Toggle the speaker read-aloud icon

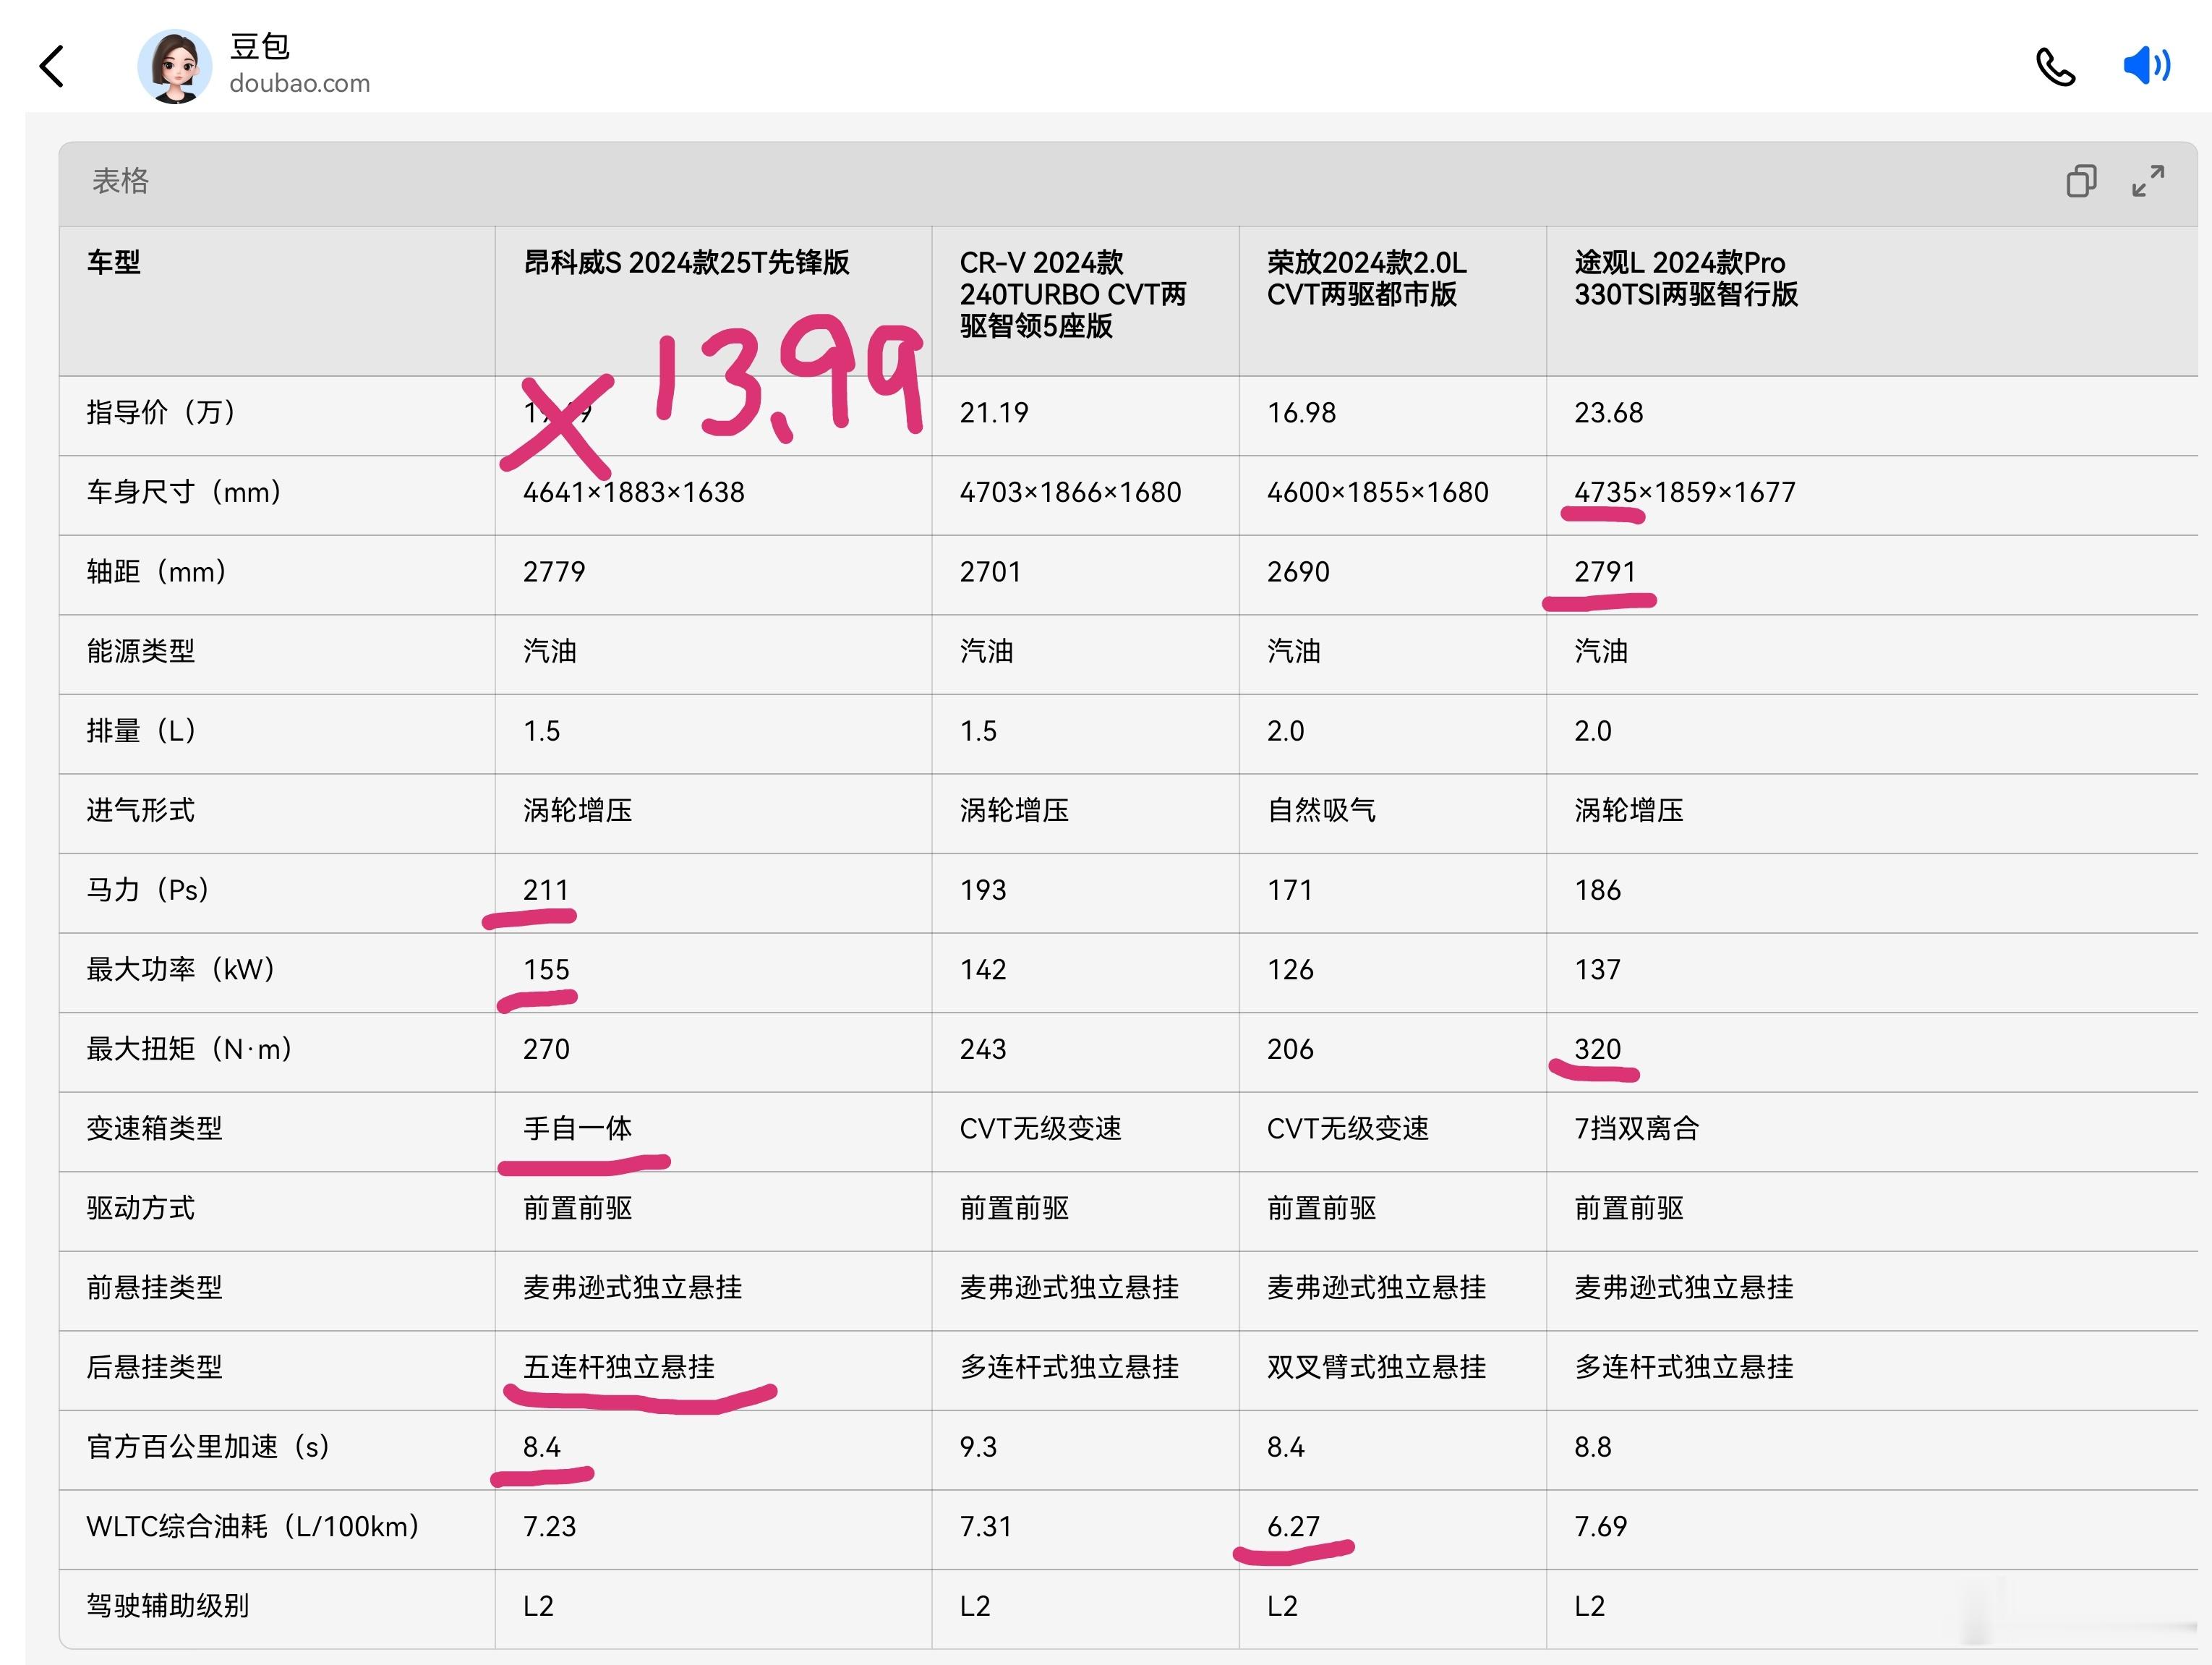[2146, 66]
